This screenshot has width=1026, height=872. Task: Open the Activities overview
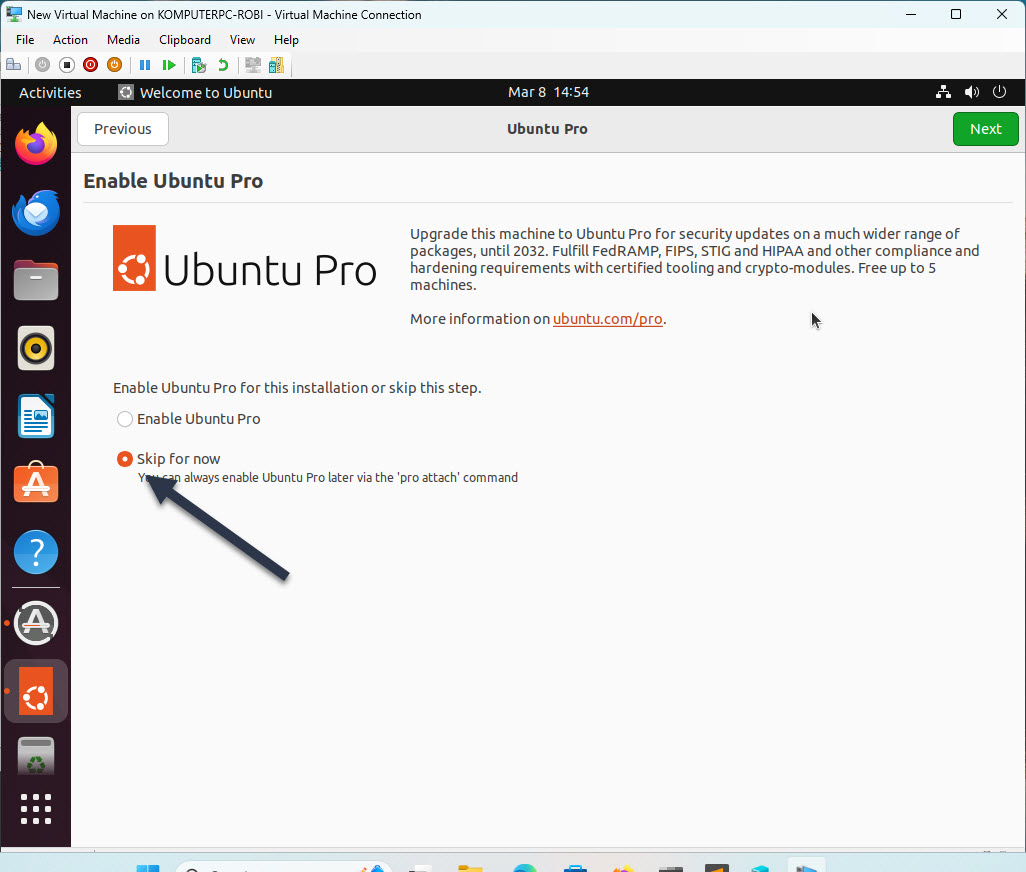(x=50, y=92)
